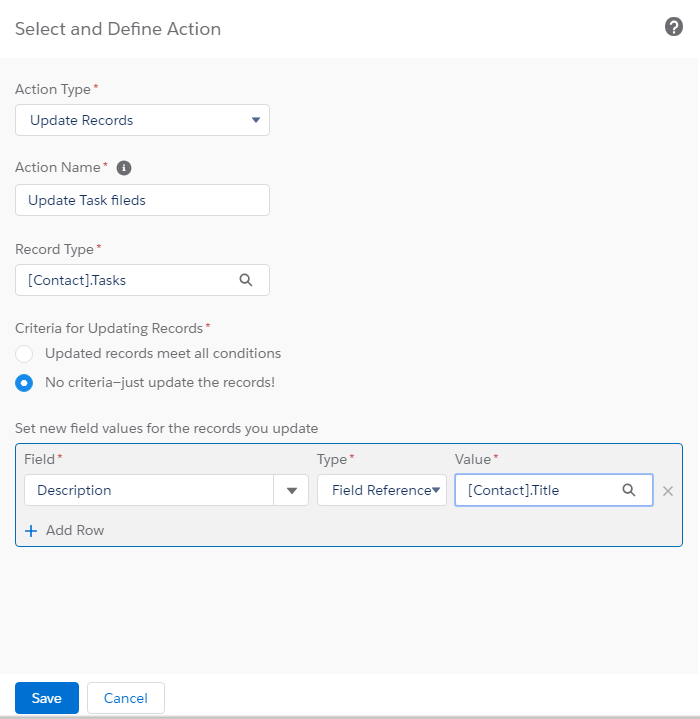This screenshot has height=719, width=700.
Task: Click the search icon in Record Type field
Action: pos(246,280)
